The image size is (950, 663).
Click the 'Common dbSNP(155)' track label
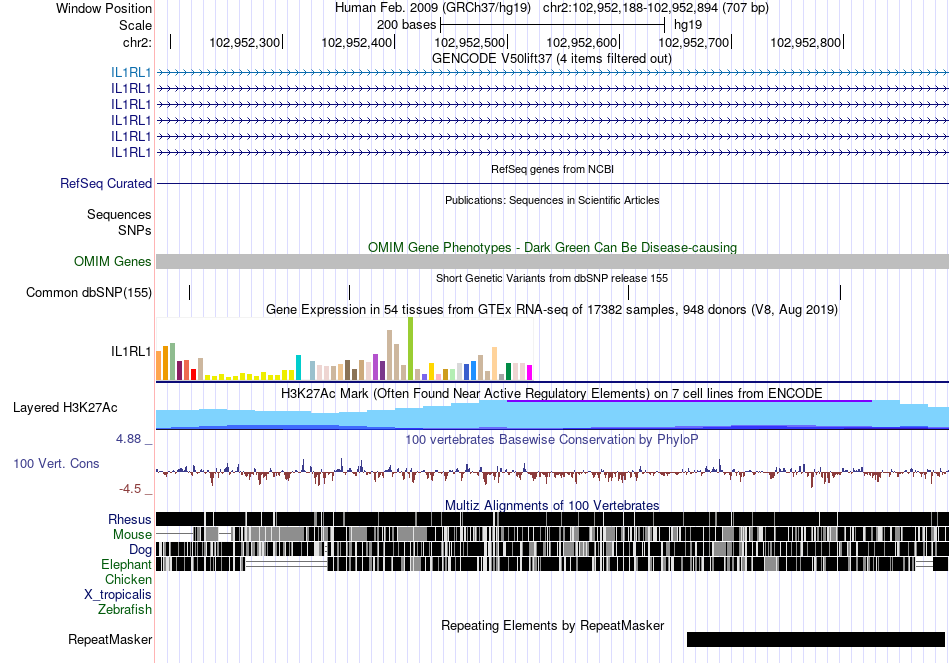pyautogui.click(x=88, y=293)
